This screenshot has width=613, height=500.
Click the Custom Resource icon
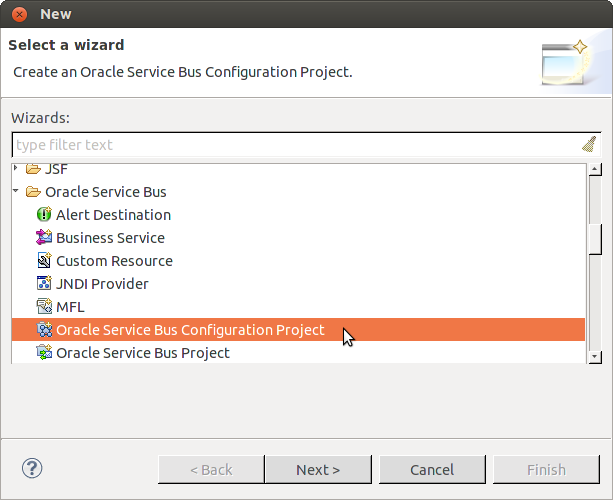point(44,261)
